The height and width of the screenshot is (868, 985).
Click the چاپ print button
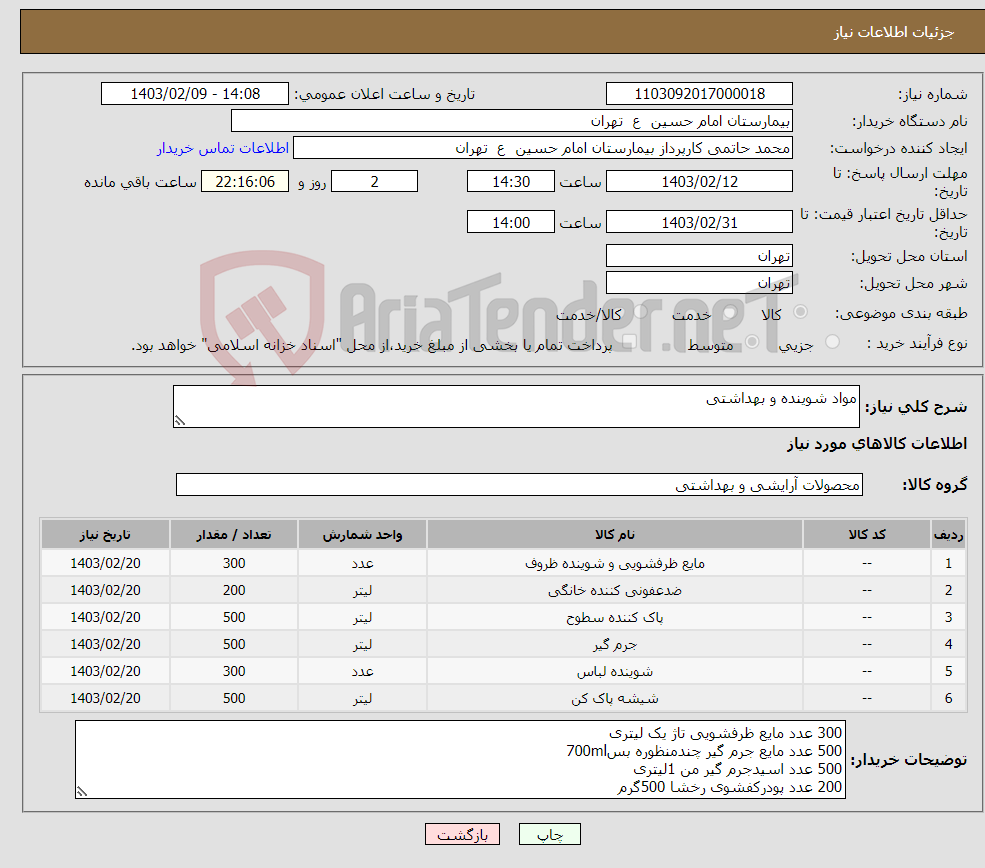(550, 834)
